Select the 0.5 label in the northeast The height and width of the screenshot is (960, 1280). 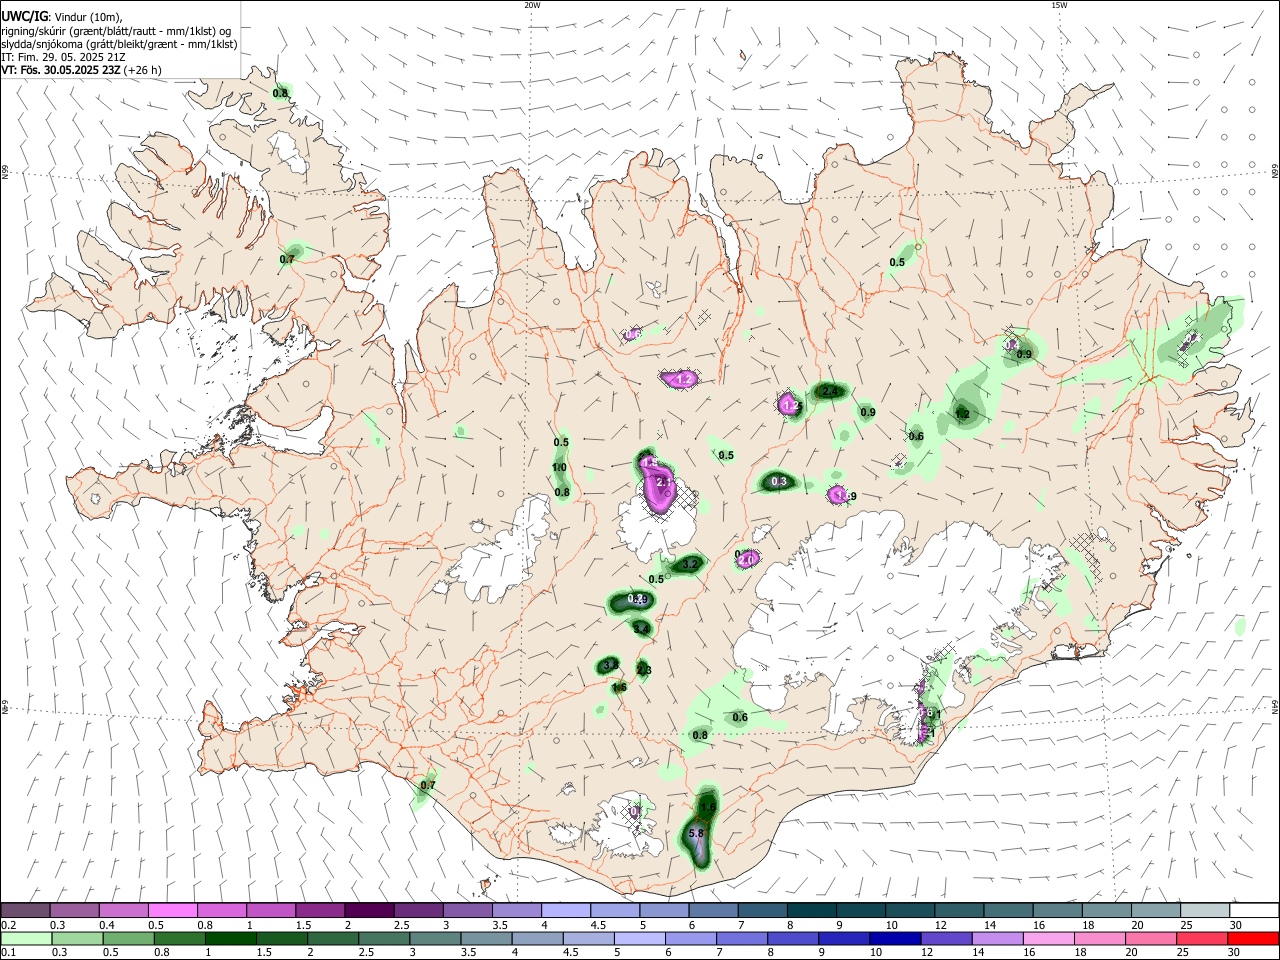tap(897, 263)
